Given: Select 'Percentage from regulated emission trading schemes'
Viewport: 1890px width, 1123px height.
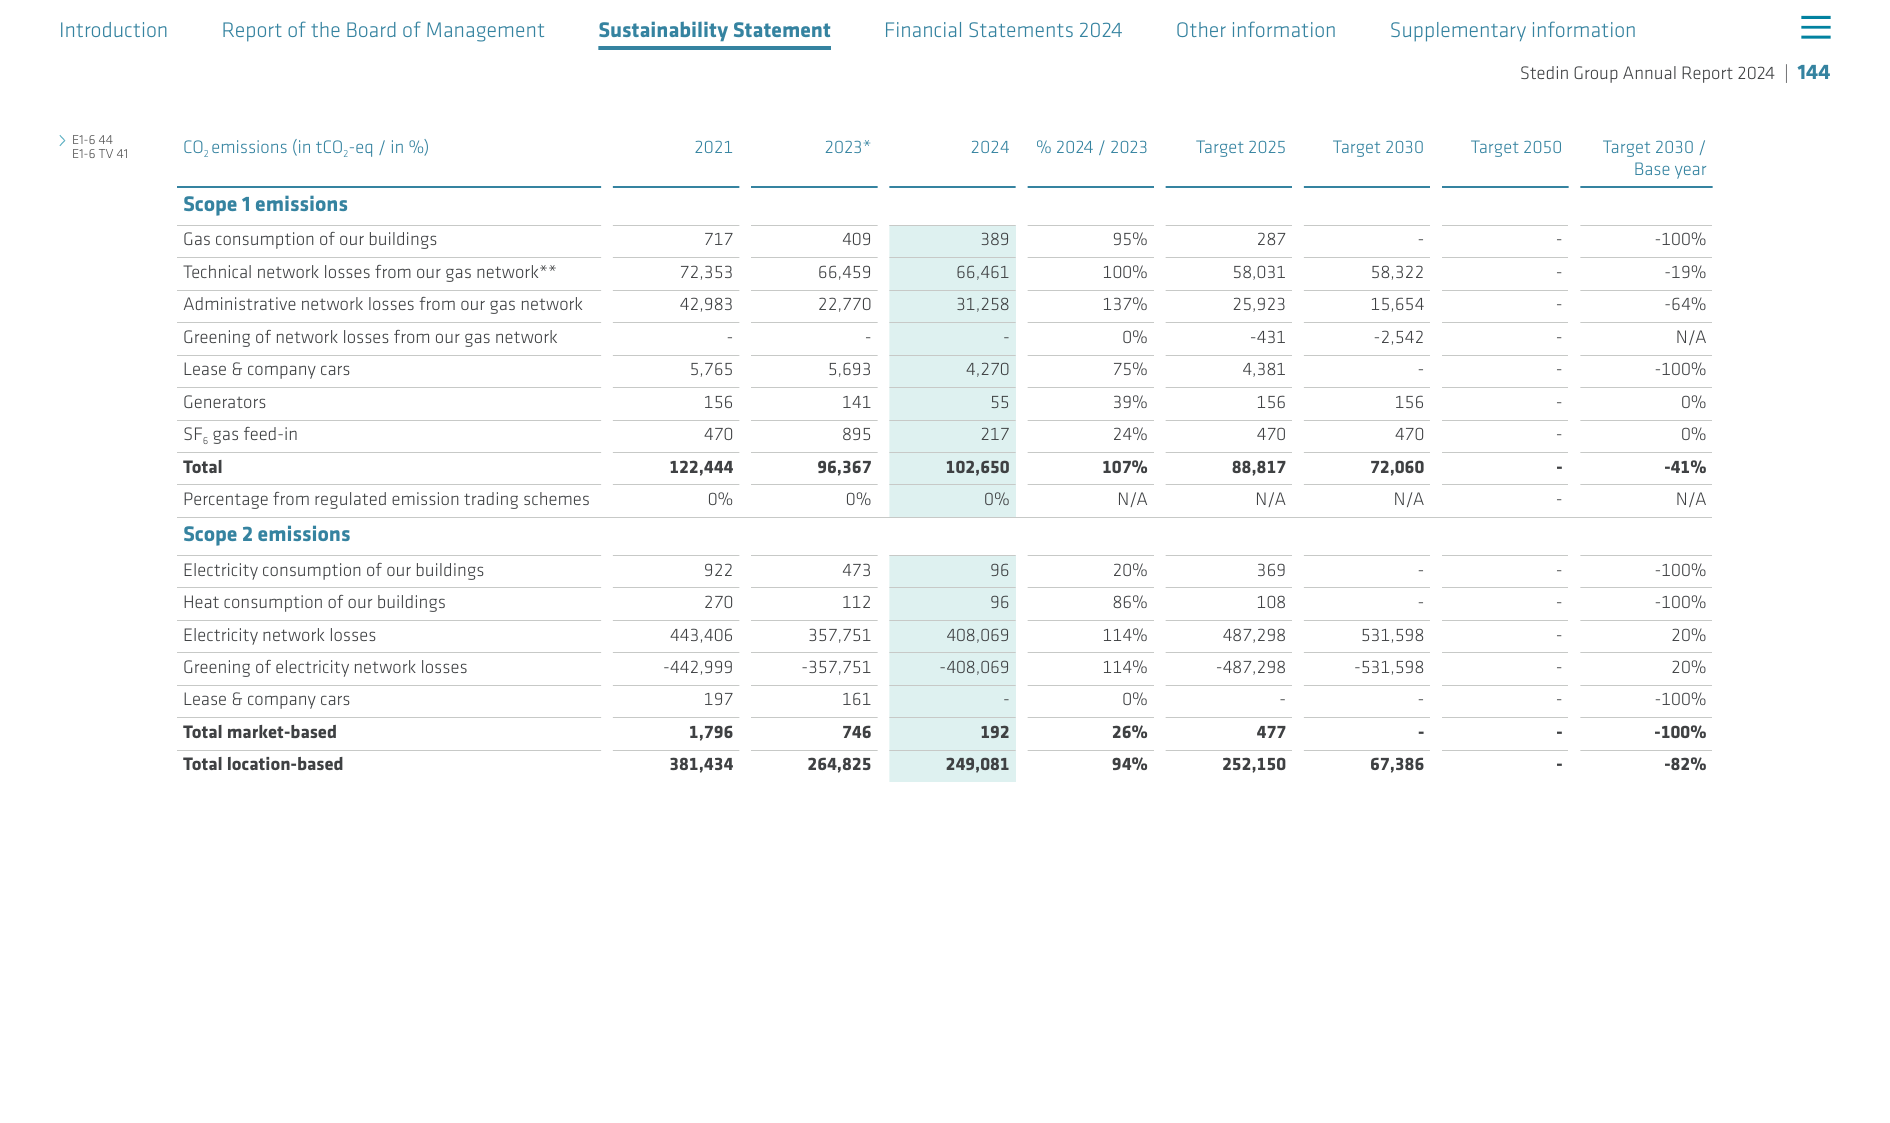Looking at the screenshot, I should [386, 499].
